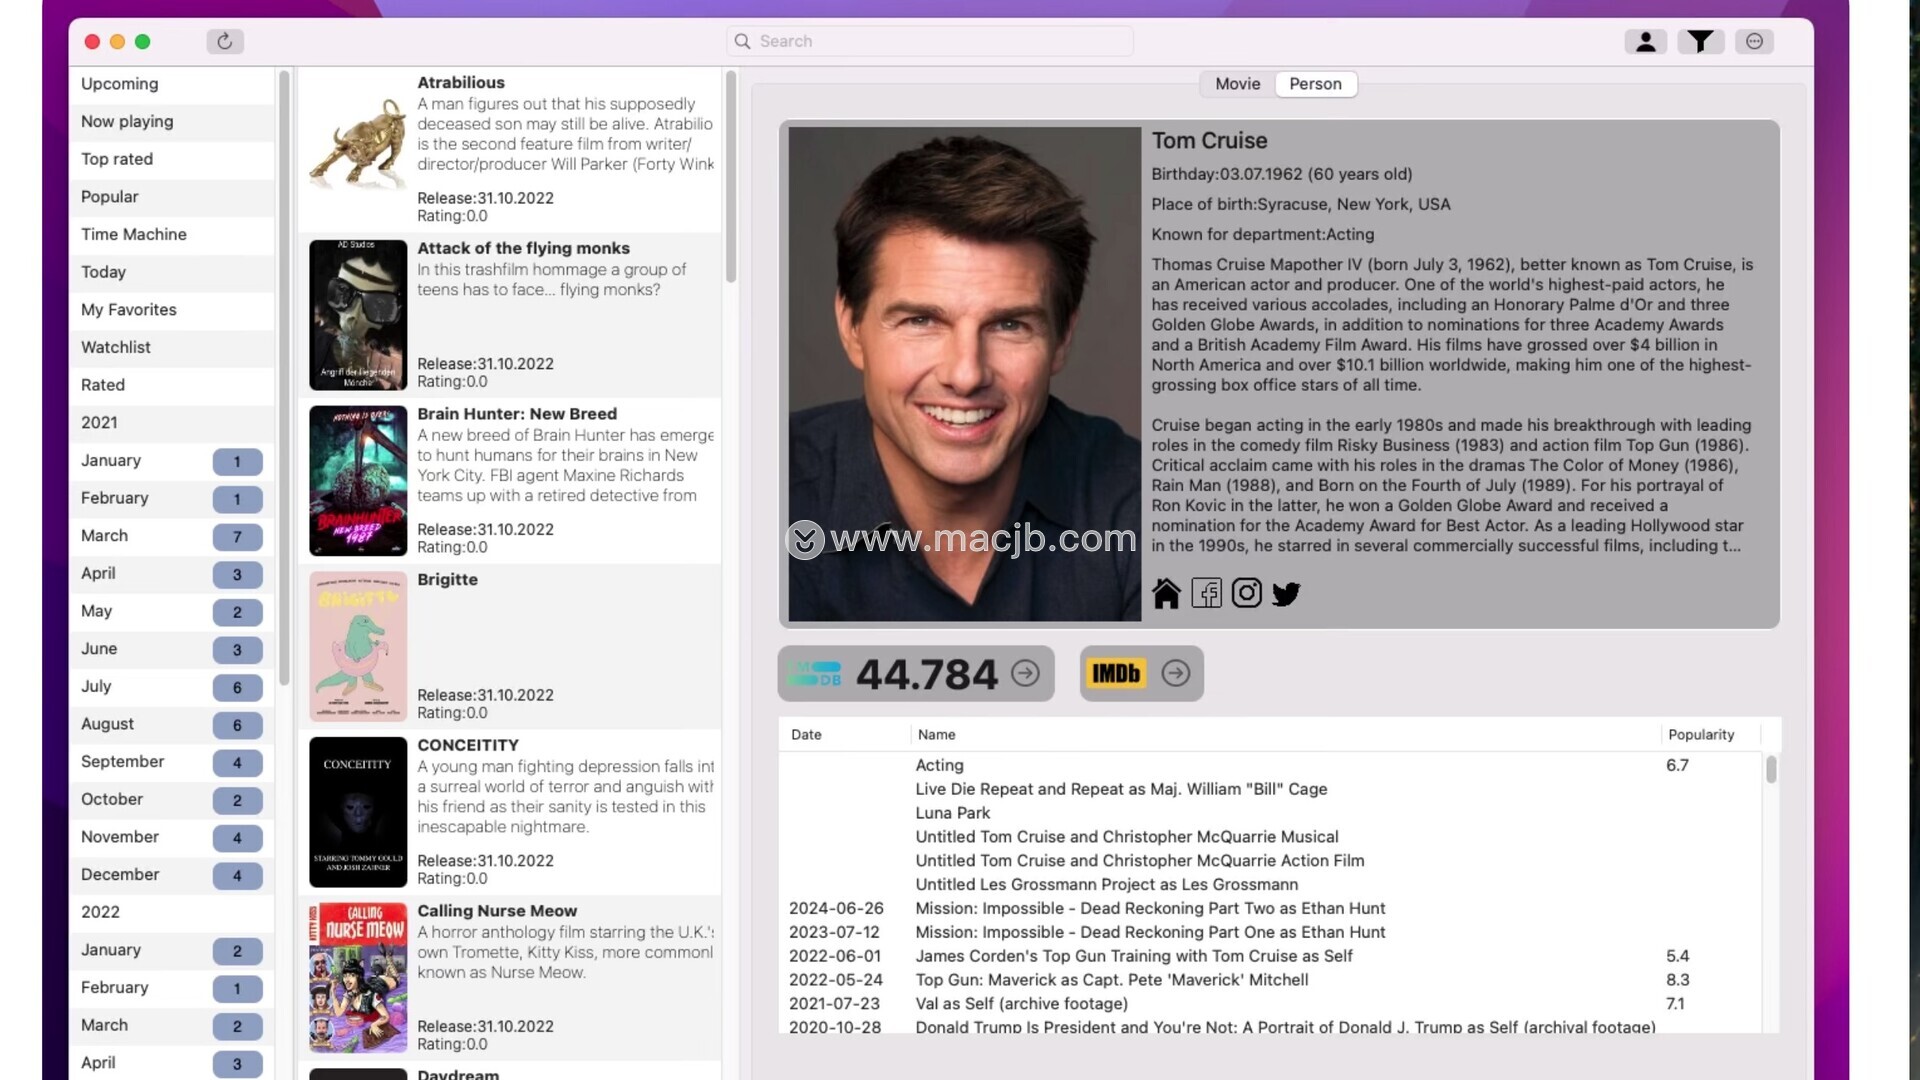Open Tom Cruise's homepage house icon

1166,594
